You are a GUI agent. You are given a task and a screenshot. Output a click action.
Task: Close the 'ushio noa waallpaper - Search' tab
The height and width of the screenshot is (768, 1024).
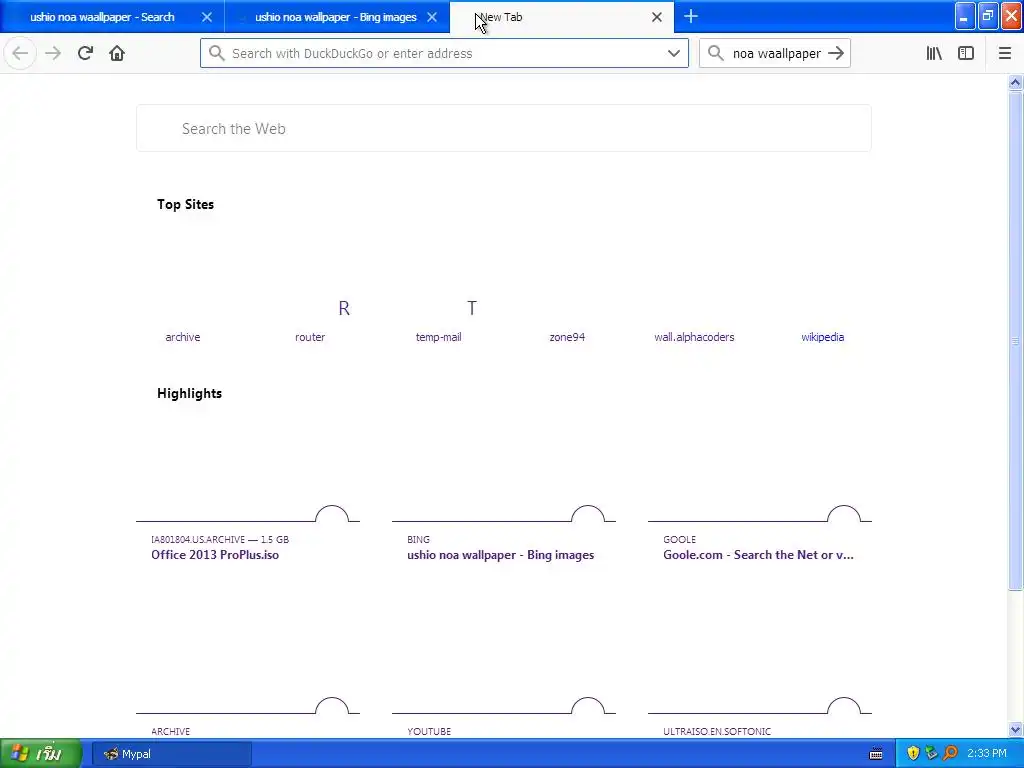point(207,17)
